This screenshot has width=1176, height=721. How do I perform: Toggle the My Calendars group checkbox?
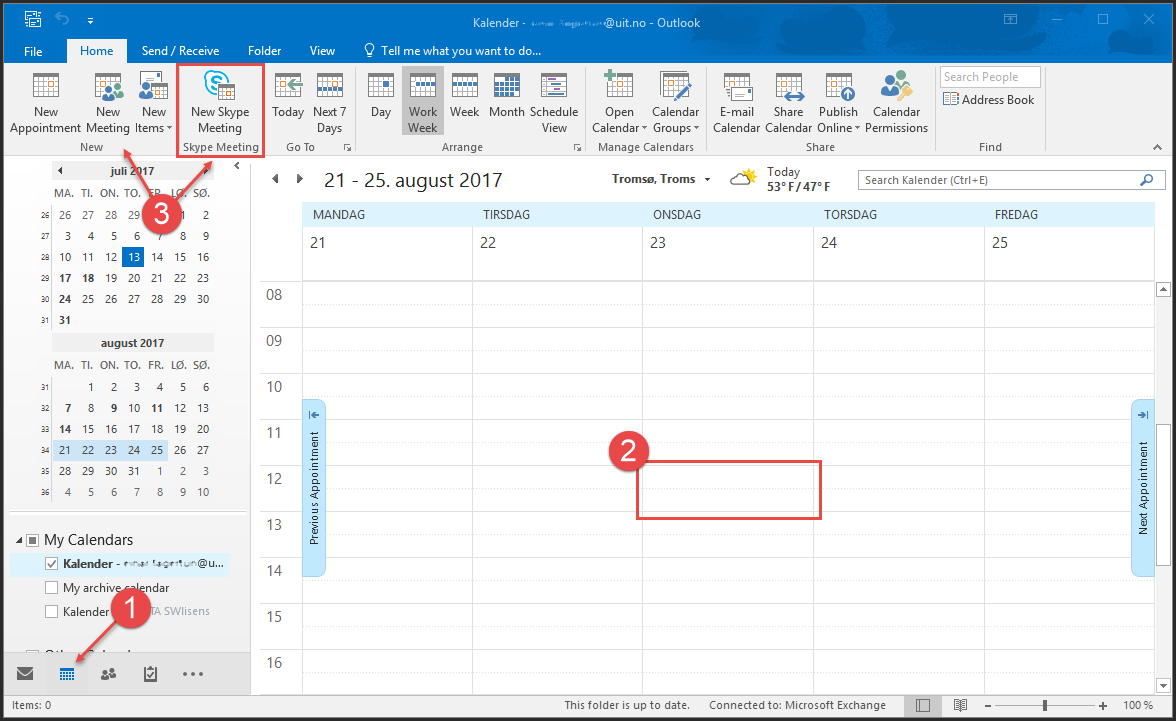[32, 540]
